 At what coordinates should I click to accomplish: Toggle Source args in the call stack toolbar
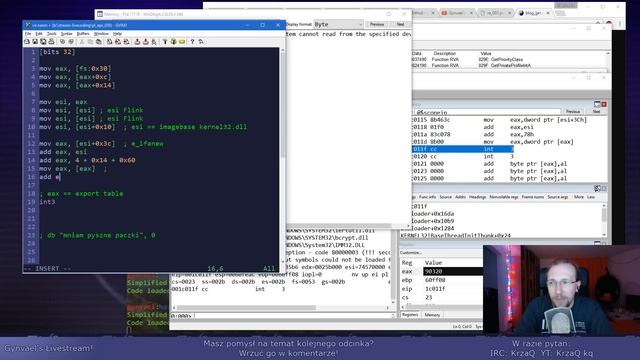coord(558,197)
